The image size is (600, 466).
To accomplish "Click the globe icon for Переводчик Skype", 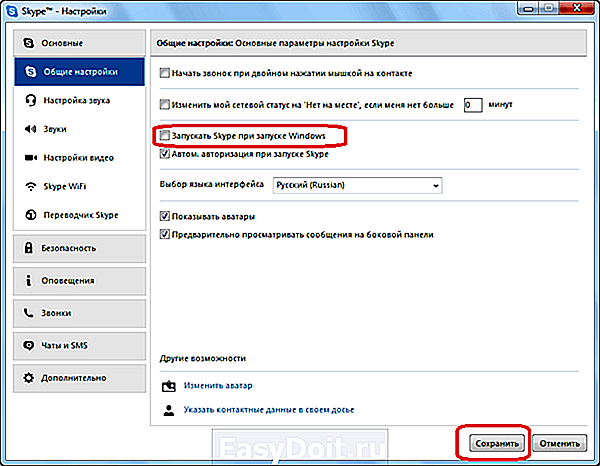I will [x=31, y=215].
